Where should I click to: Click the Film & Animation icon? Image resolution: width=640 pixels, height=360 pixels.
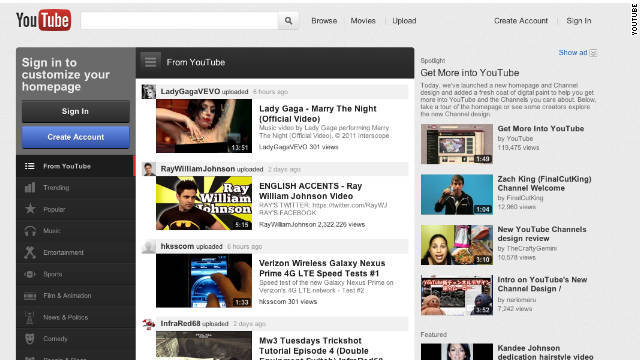point(30,296)
